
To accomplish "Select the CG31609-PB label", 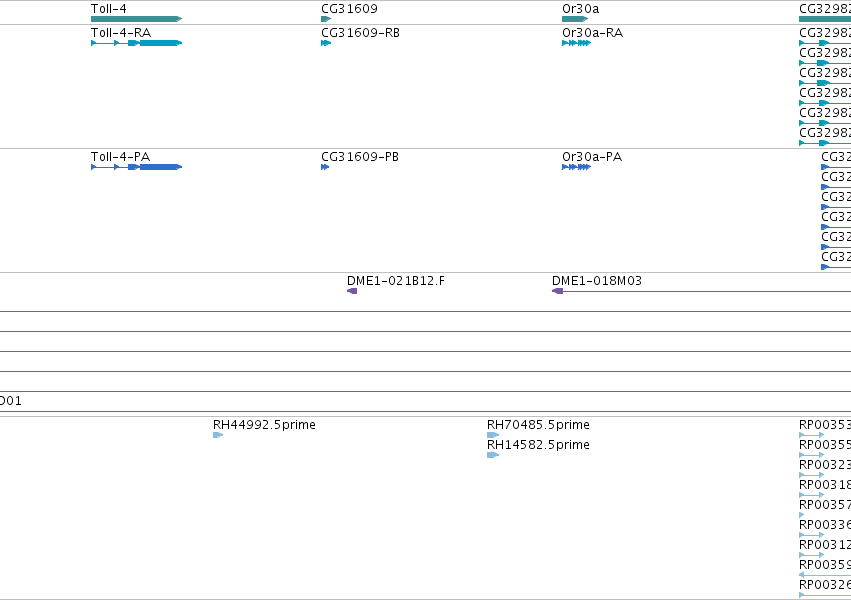I will [x=360, y=157].
